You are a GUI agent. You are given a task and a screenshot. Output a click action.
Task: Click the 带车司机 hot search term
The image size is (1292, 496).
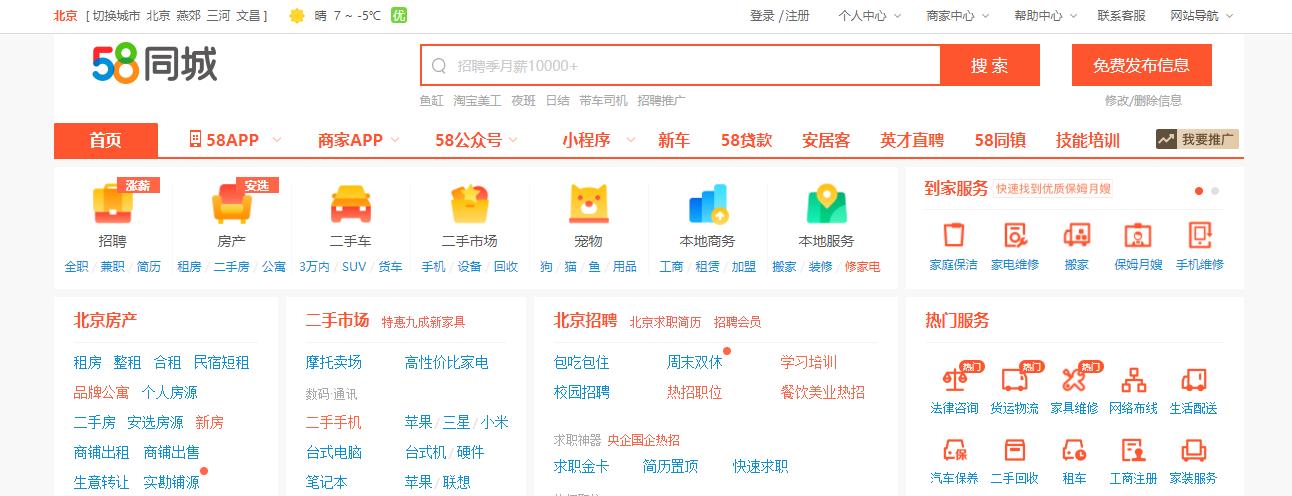click(x=603, y=100)
